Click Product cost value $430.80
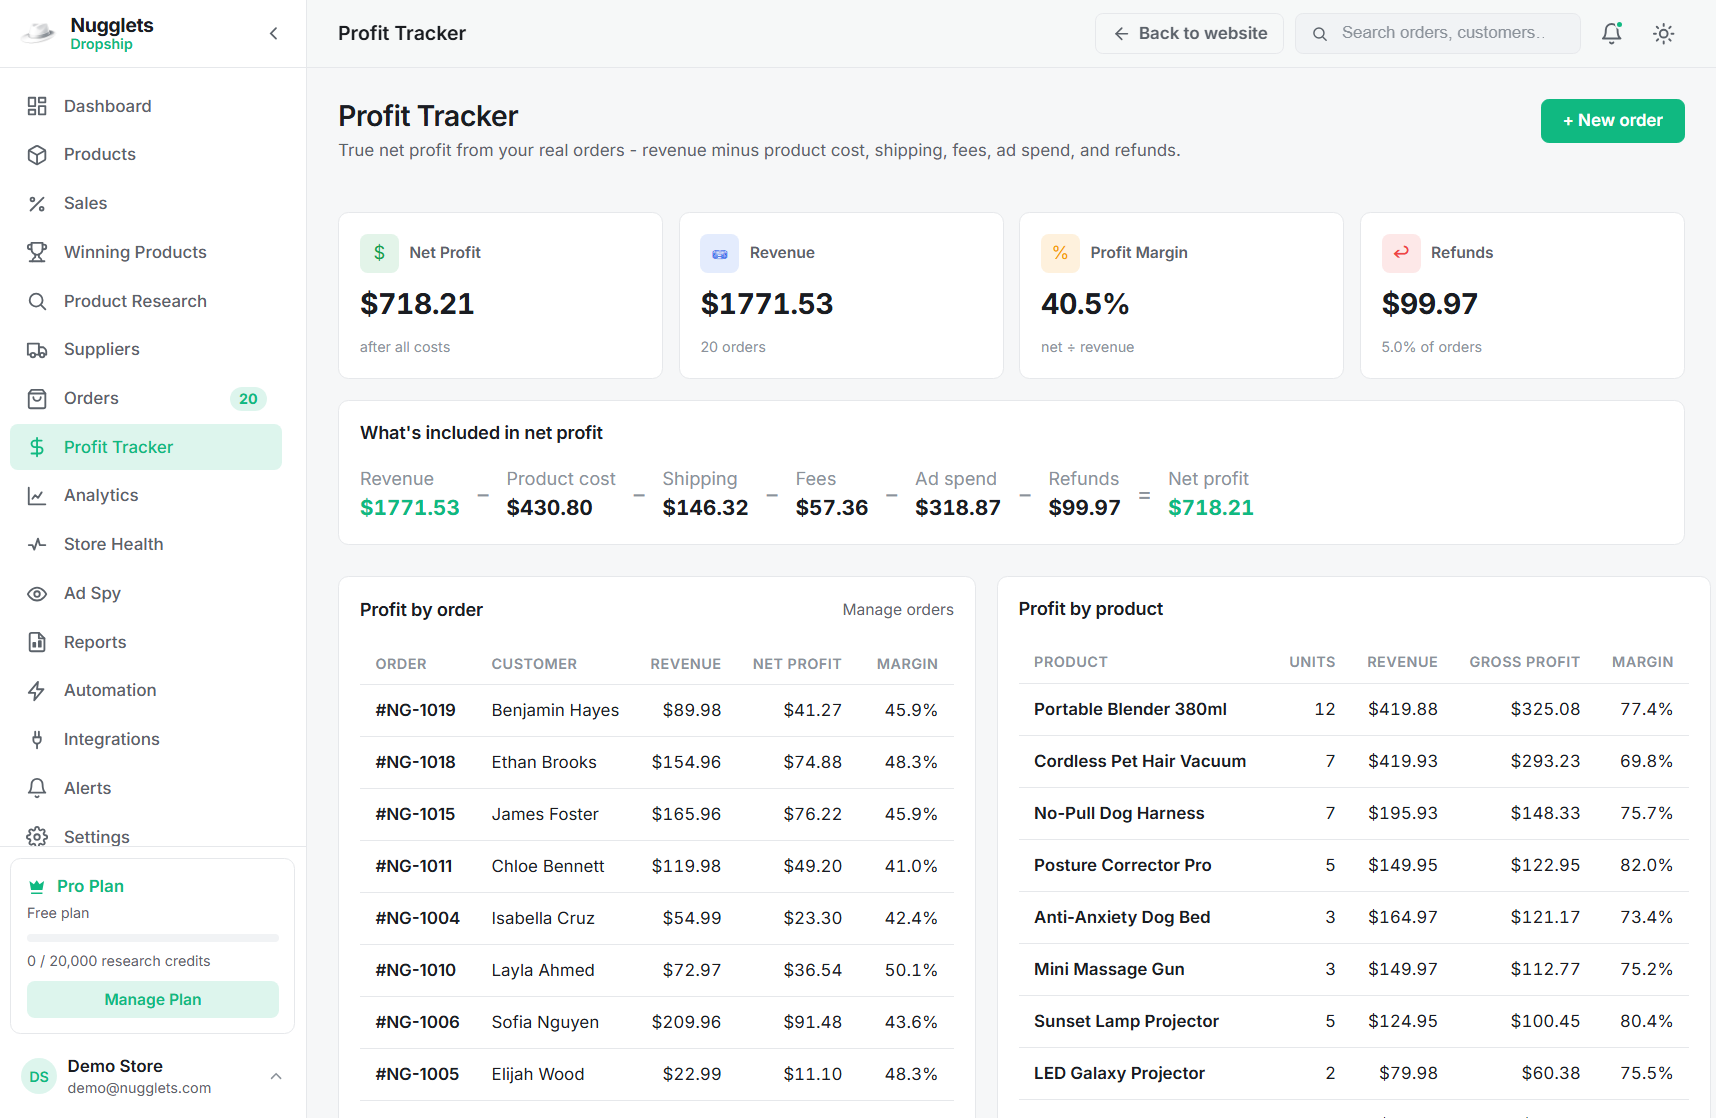Image resolution: width=1716 pixels, height=1118 pixels. 549,508
